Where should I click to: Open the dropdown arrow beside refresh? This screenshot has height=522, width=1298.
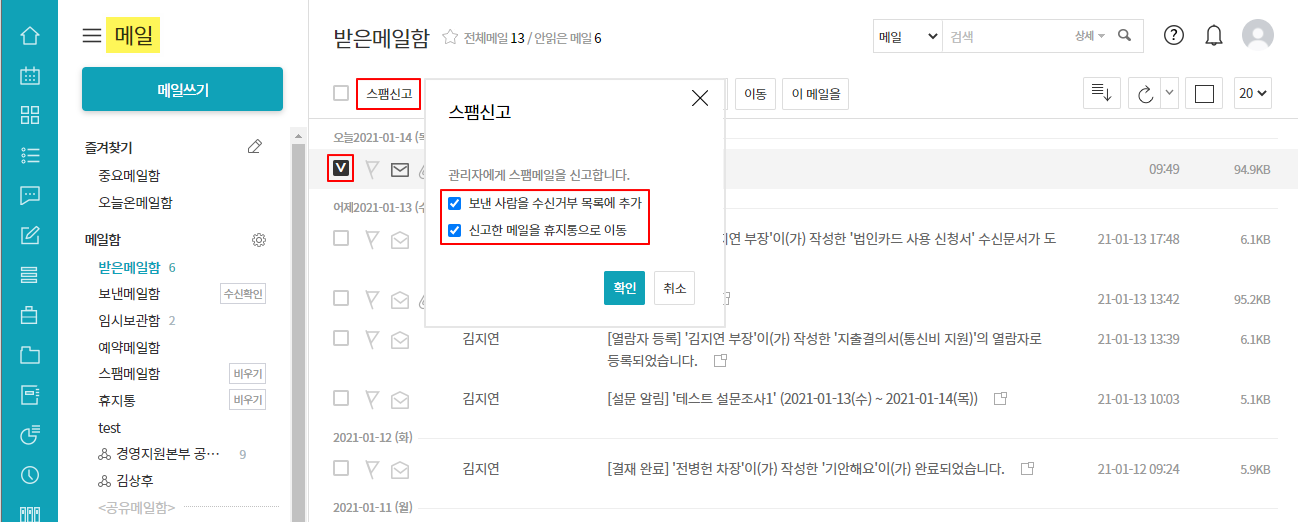pyautogui.click(x=1169, y=93)
